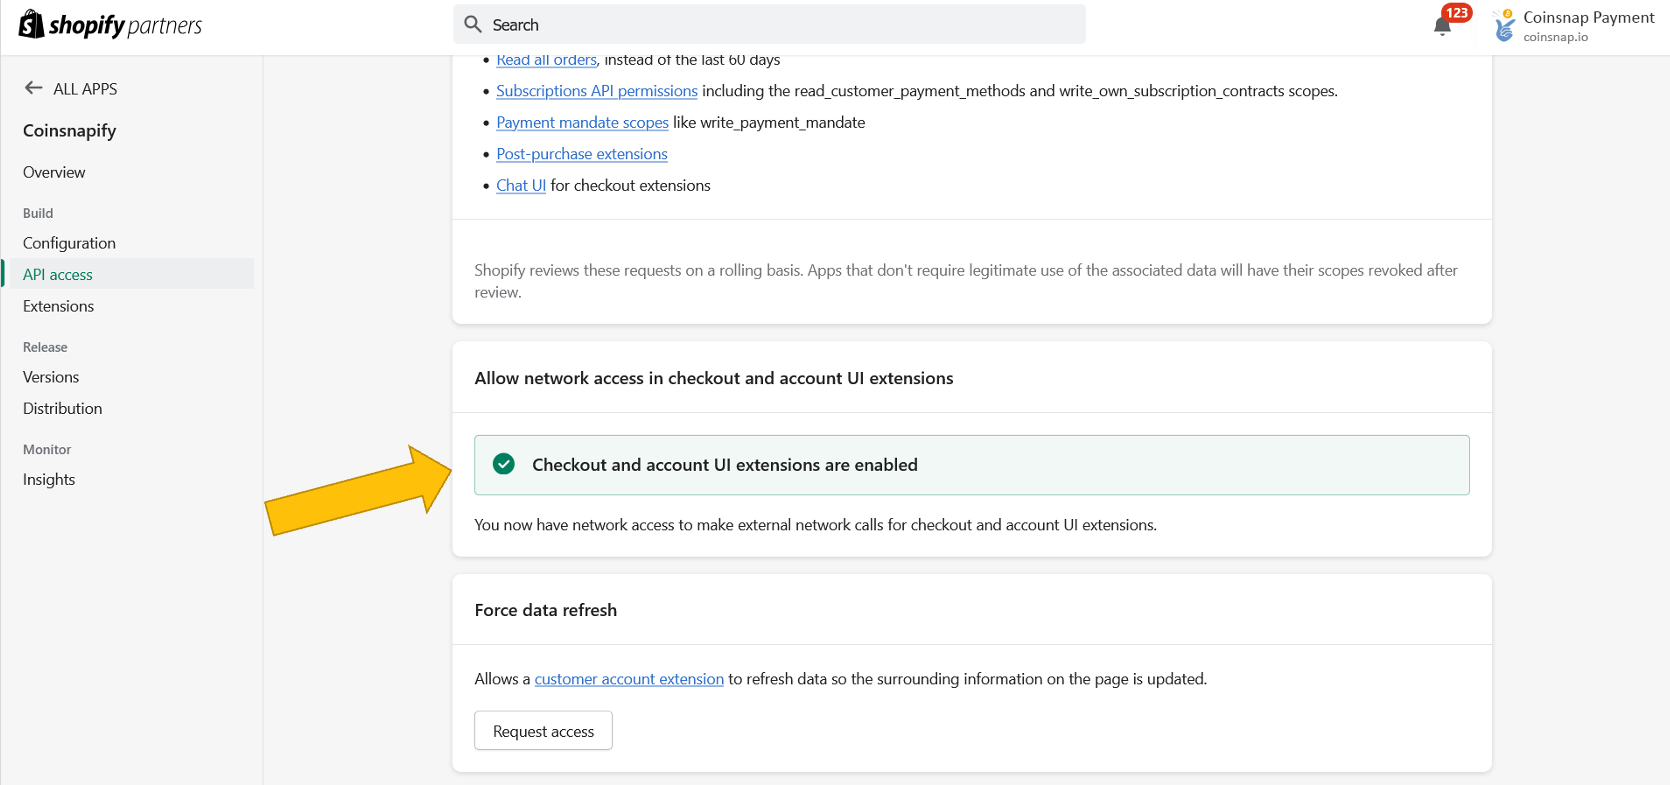Open the Overview page
Image resolution: width=1670 pixels, height=785 pixels.
54,172
